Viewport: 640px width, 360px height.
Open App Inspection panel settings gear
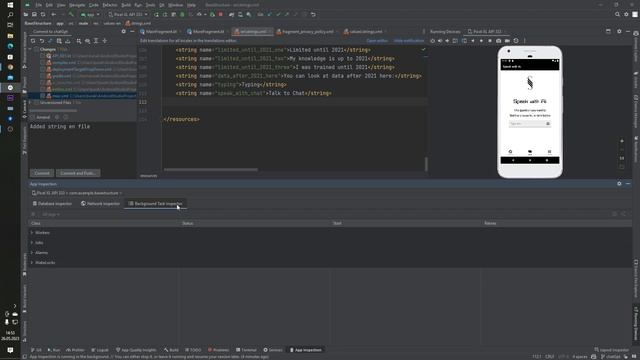(x=619, y=184)
